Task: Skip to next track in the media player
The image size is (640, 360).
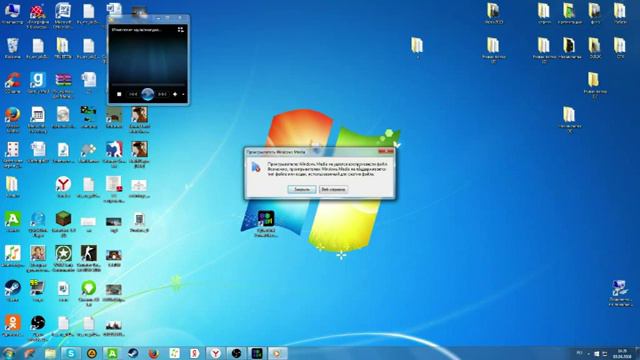Action: tap(162, 94)
